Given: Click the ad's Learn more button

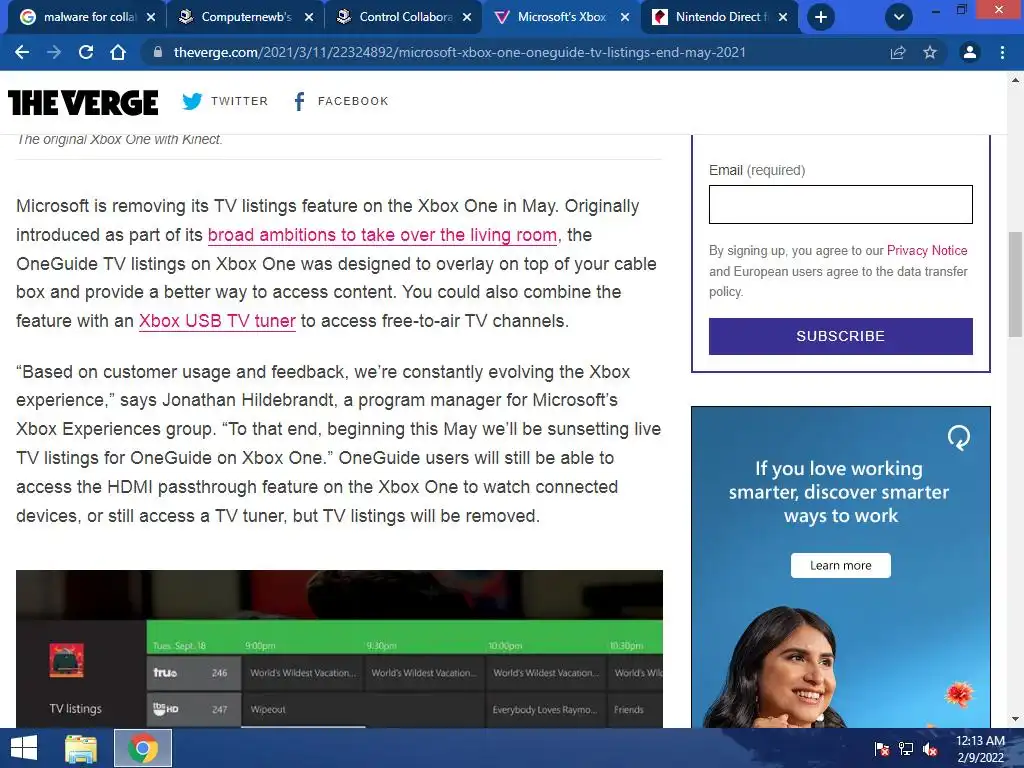Looking at the screenshot, I should 840,566.
